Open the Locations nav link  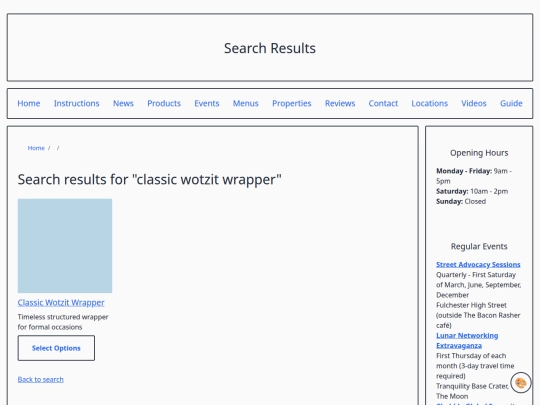pos(429,103)
